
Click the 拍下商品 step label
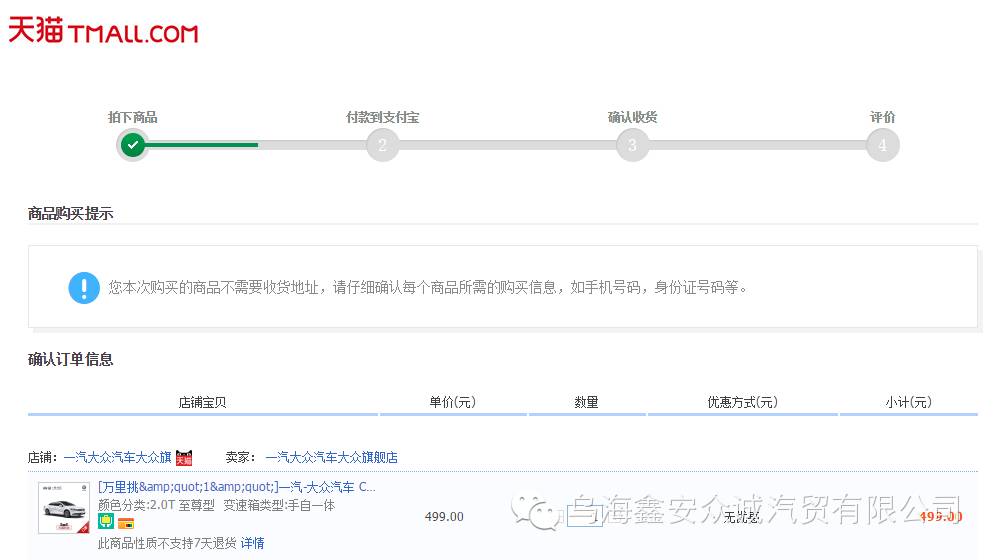(132, 117)
